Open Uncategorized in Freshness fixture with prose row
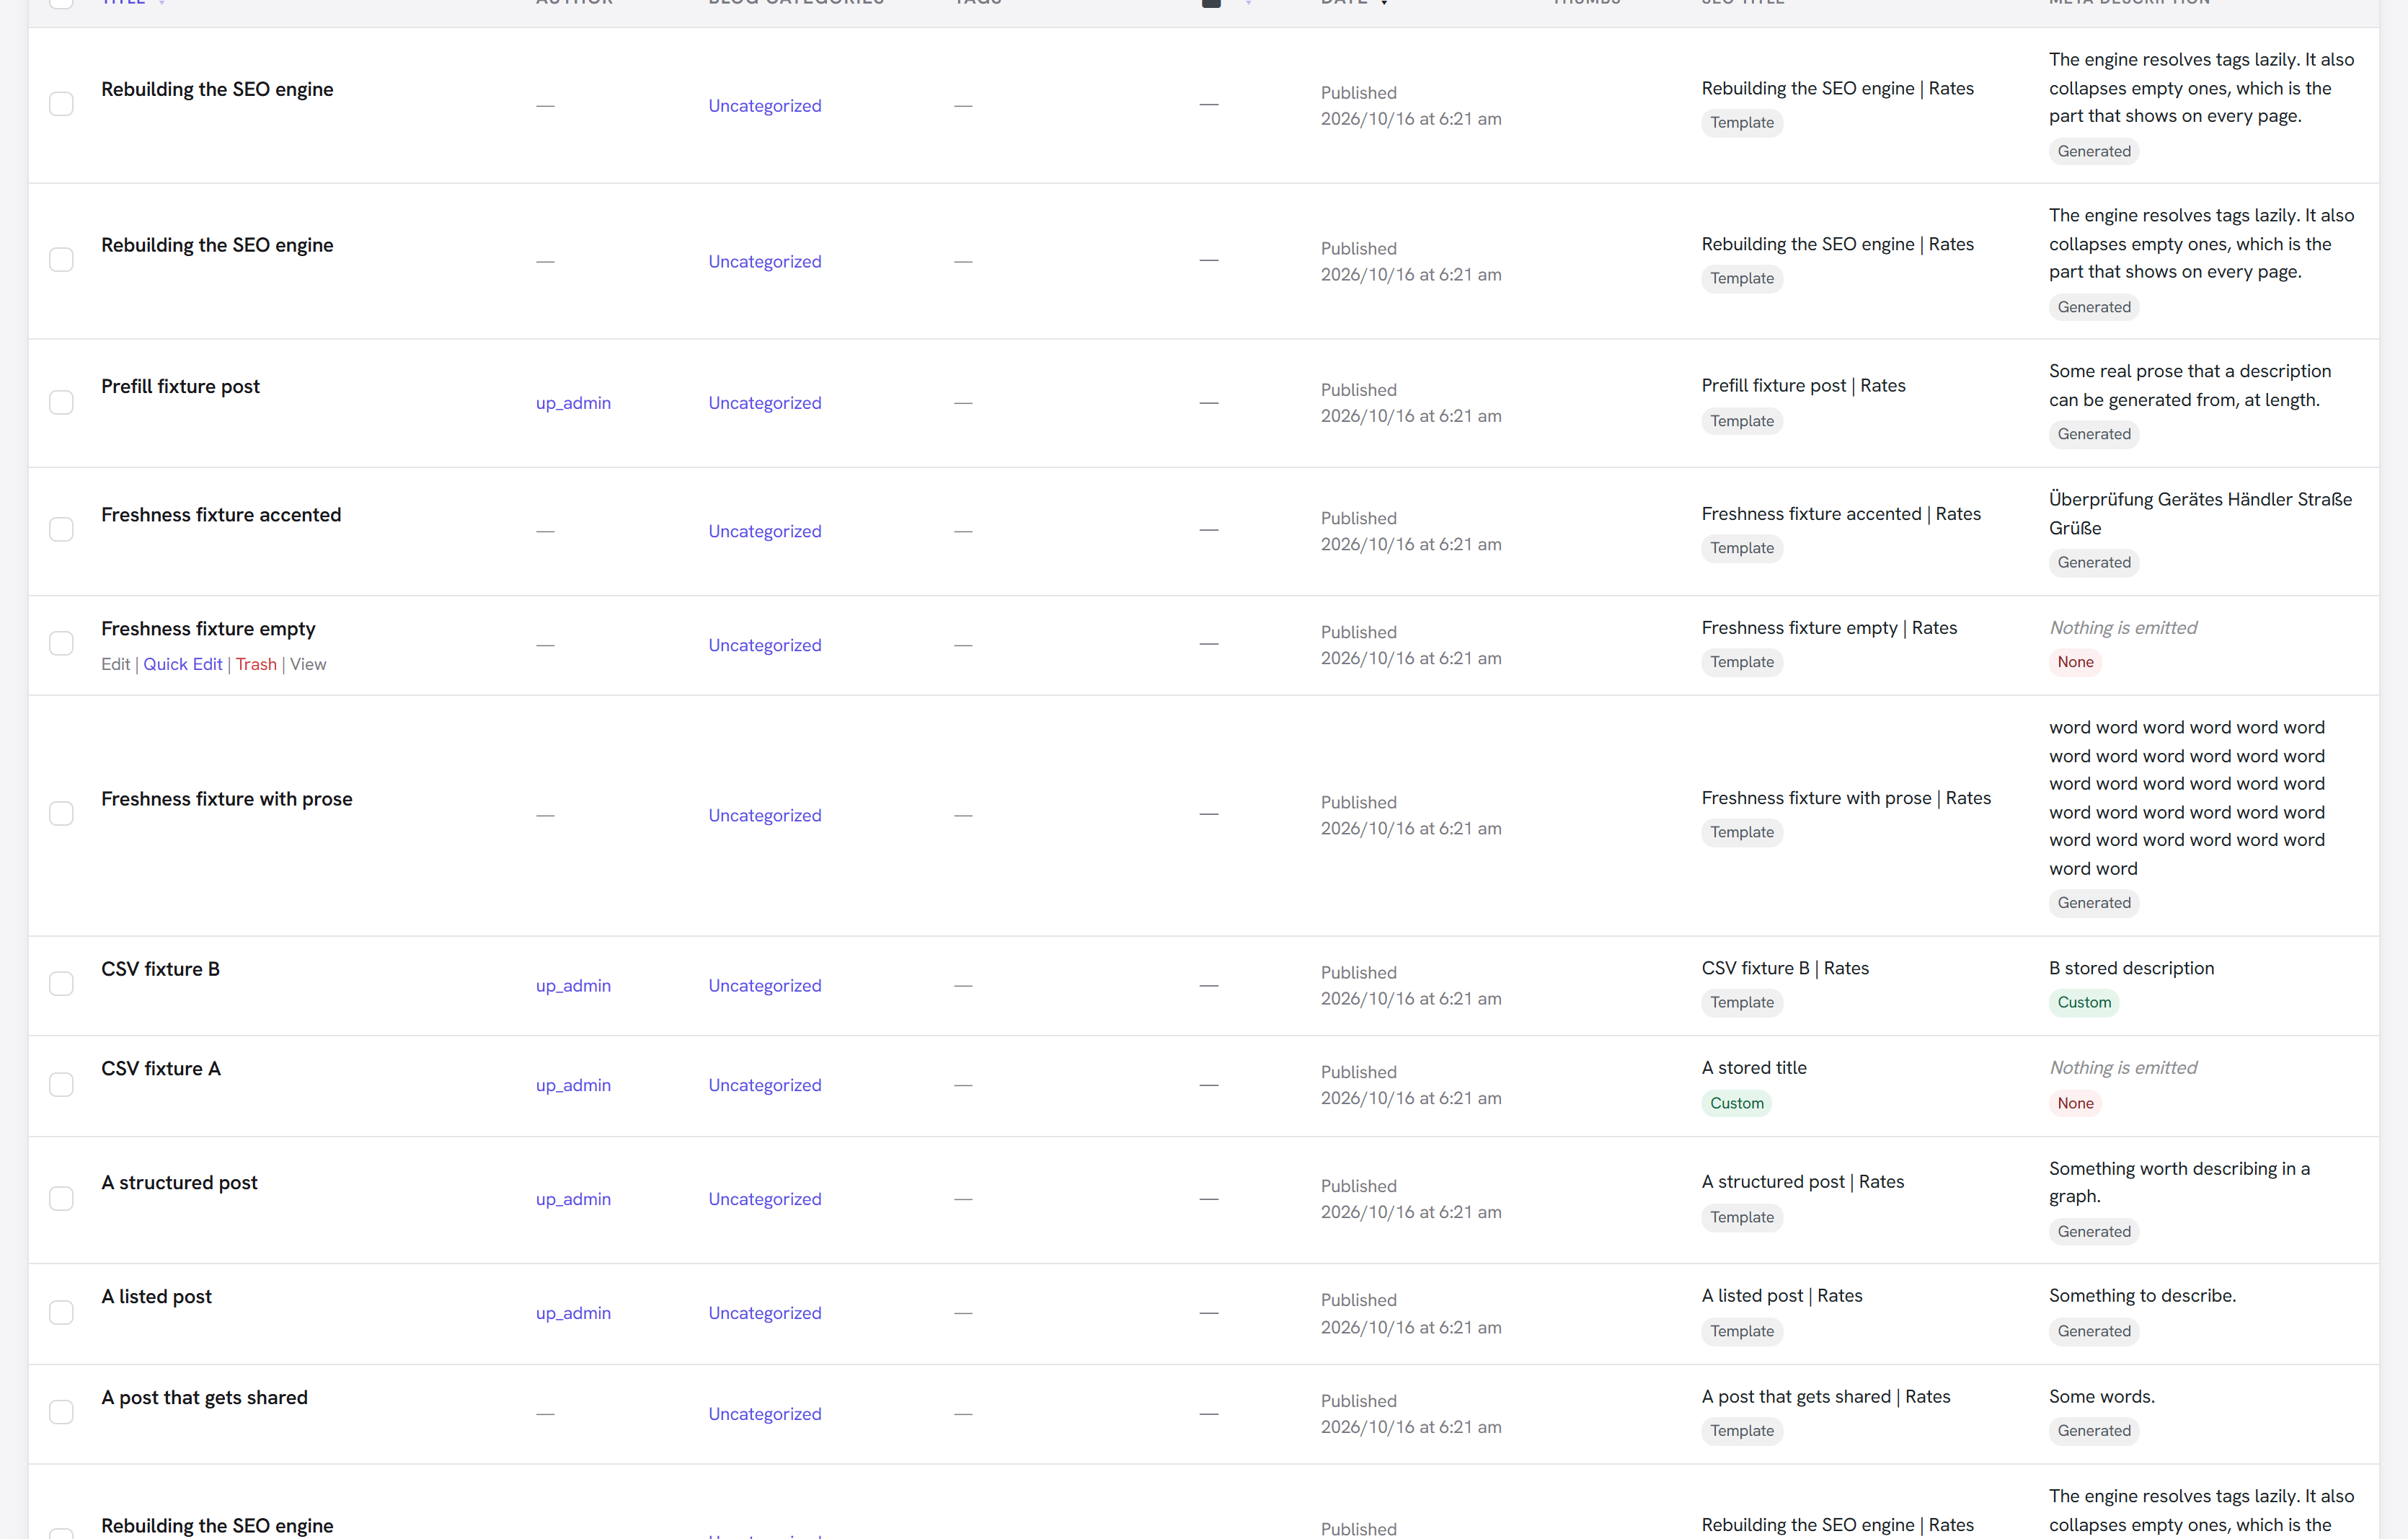 click(x=765, y=815)
